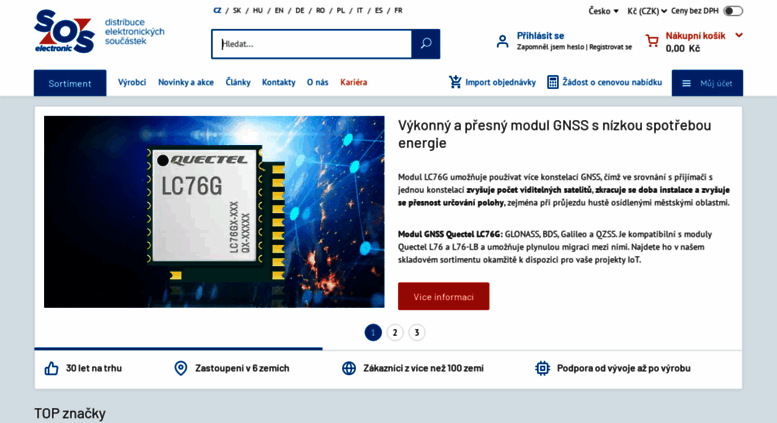Click the Quectel LC76G banner image
Image resolution: width=777 pixels, height=423 pixels.
(x=214, y=212)
